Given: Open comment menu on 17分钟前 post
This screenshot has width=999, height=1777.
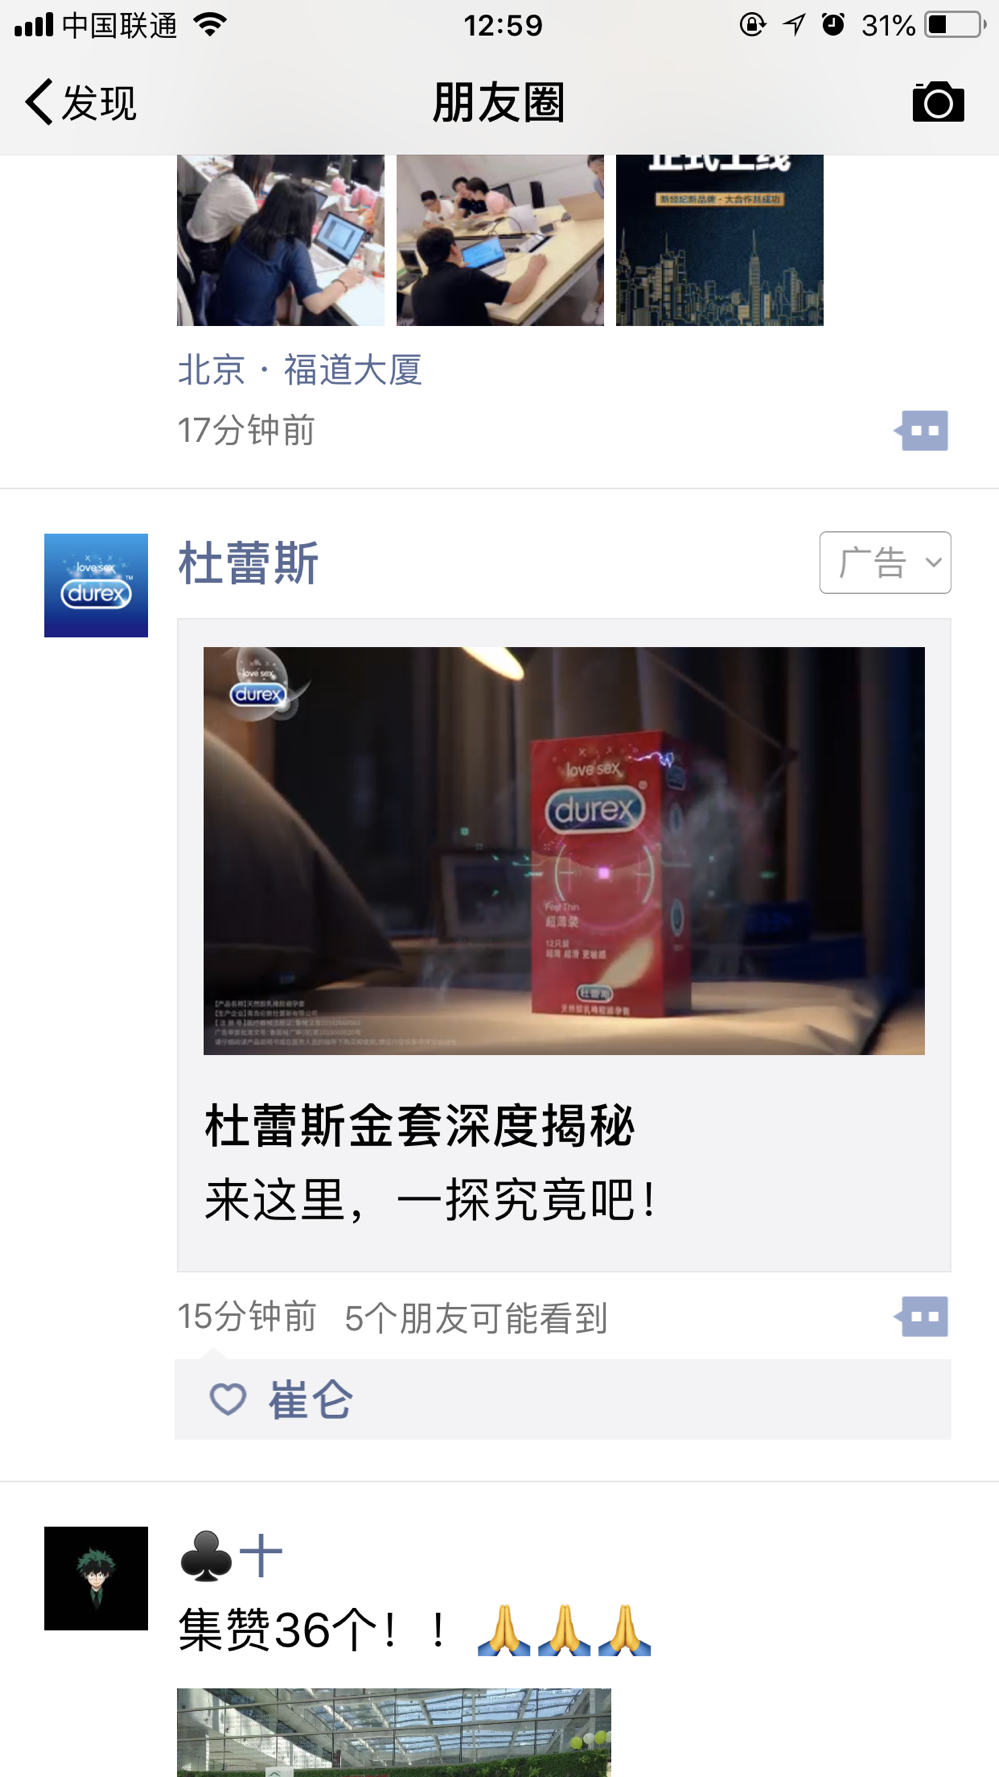Looking at the screenshot, I should point(921,431).
